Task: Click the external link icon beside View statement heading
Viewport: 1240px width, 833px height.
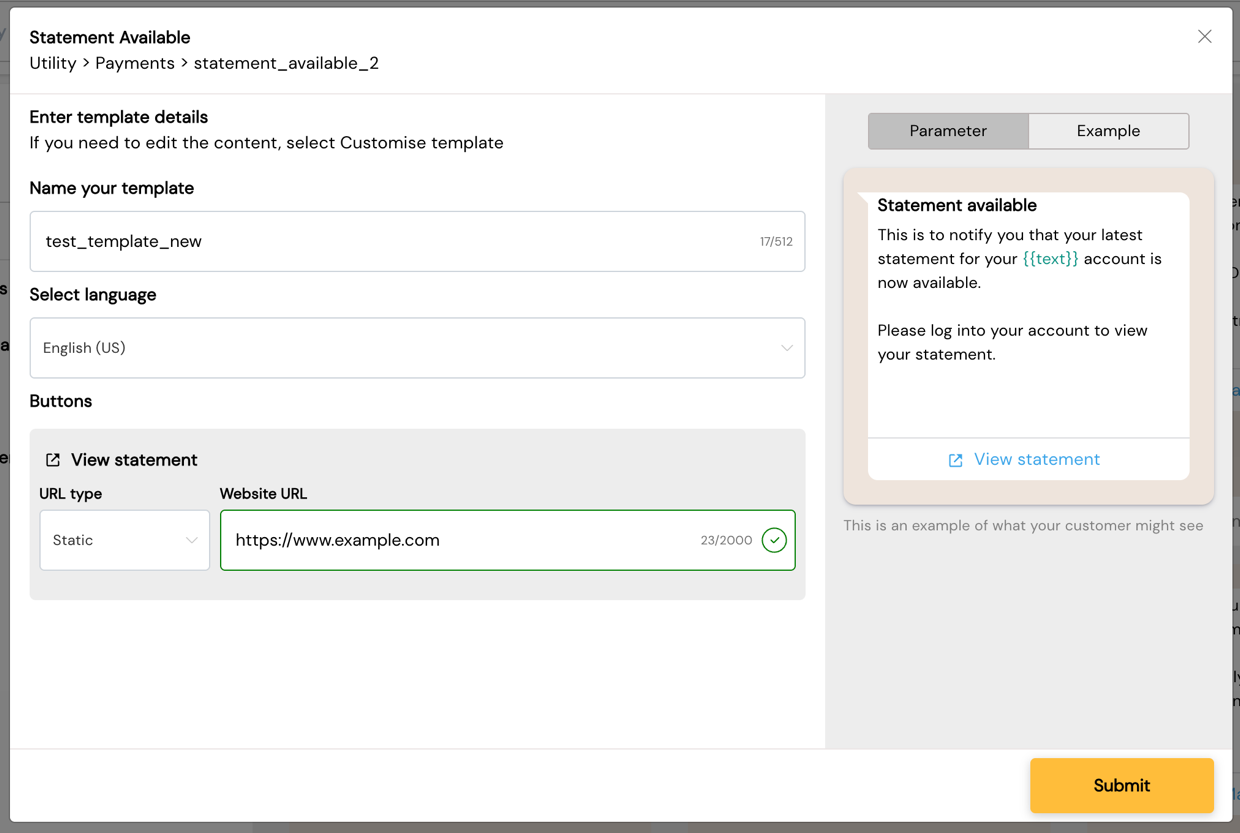Action: pos(53,460)
